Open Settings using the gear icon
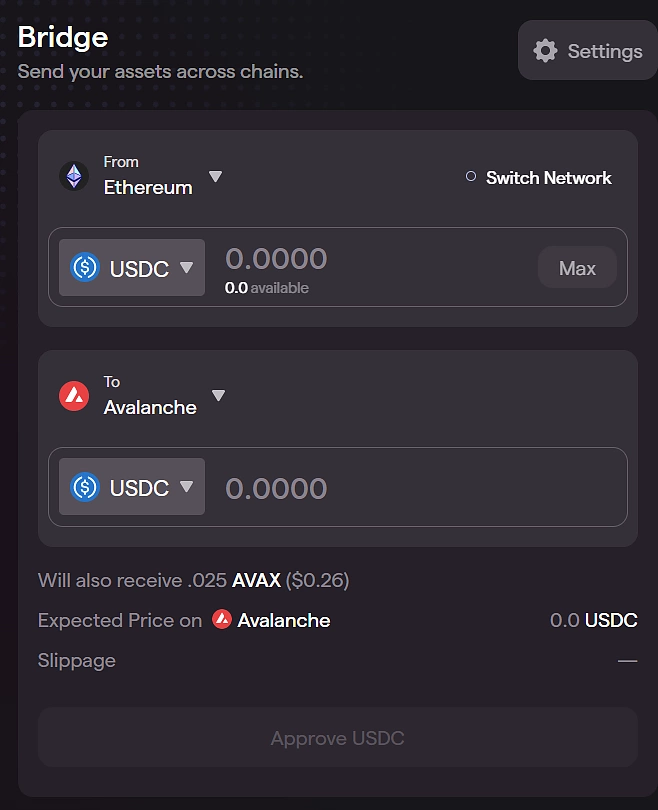The width and height of the screenshot is (658, 810). click(x=545, y=50)
